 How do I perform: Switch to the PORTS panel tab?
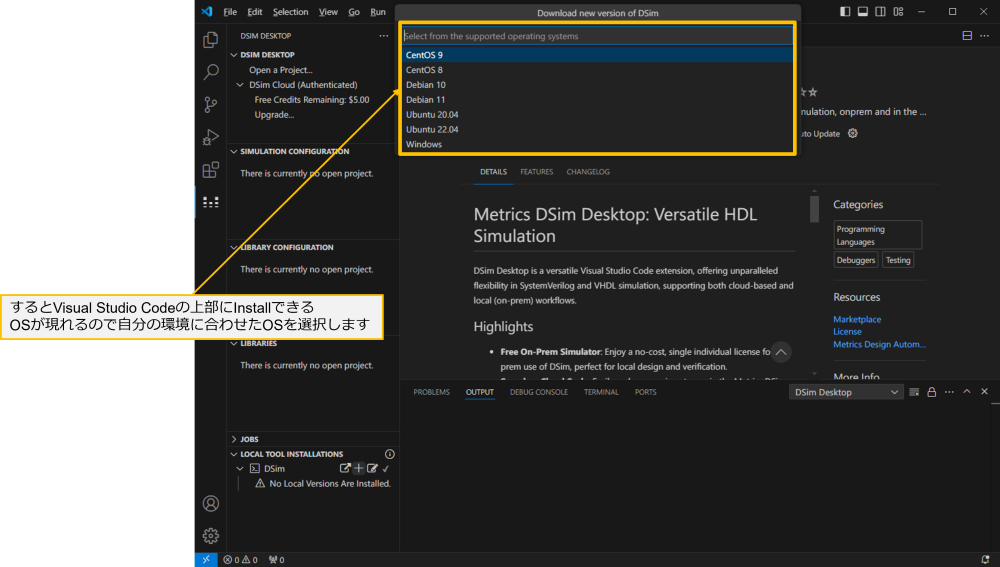tap(645, 392)
